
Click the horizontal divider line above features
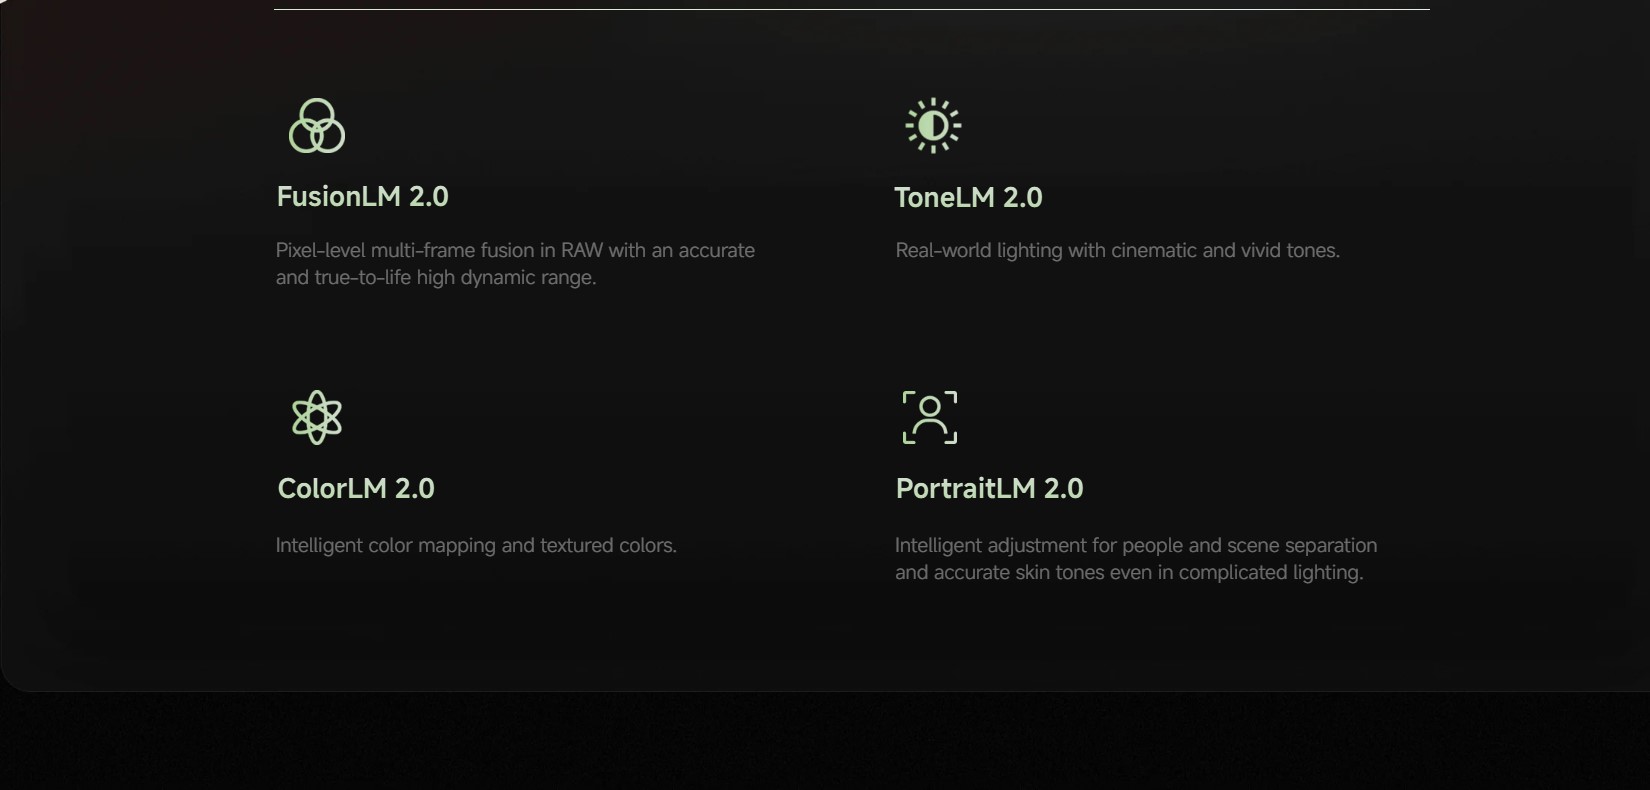(x=851, y=10)
